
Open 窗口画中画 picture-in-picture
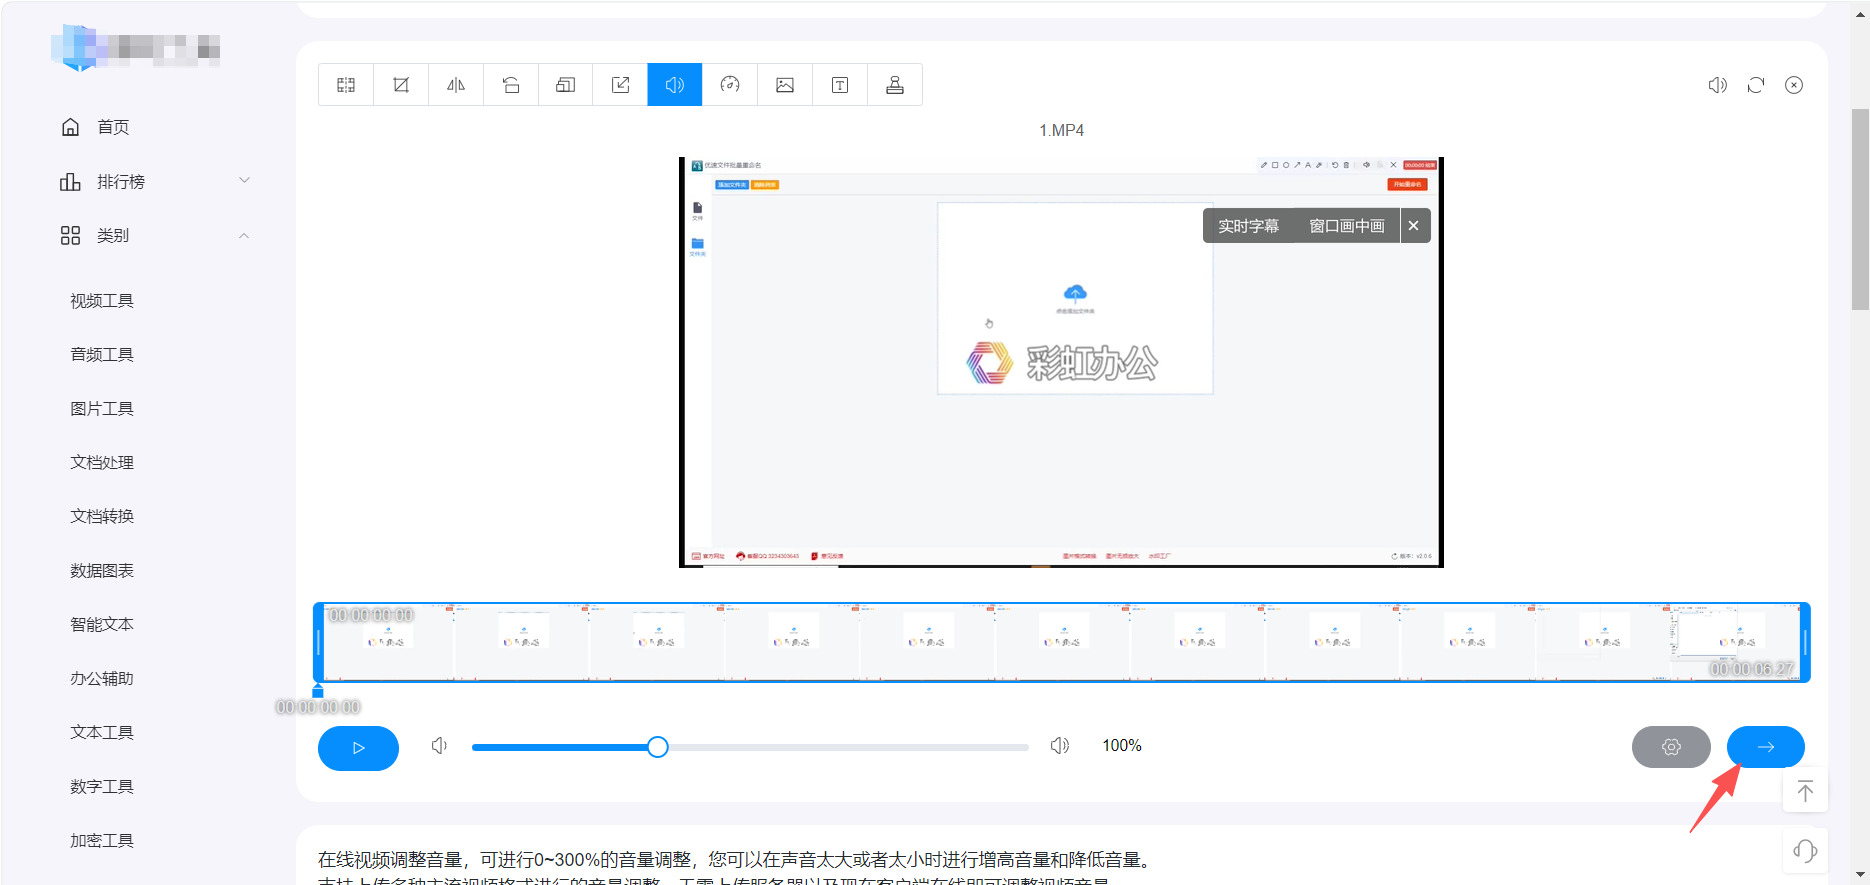click(x=1347, y=226)
